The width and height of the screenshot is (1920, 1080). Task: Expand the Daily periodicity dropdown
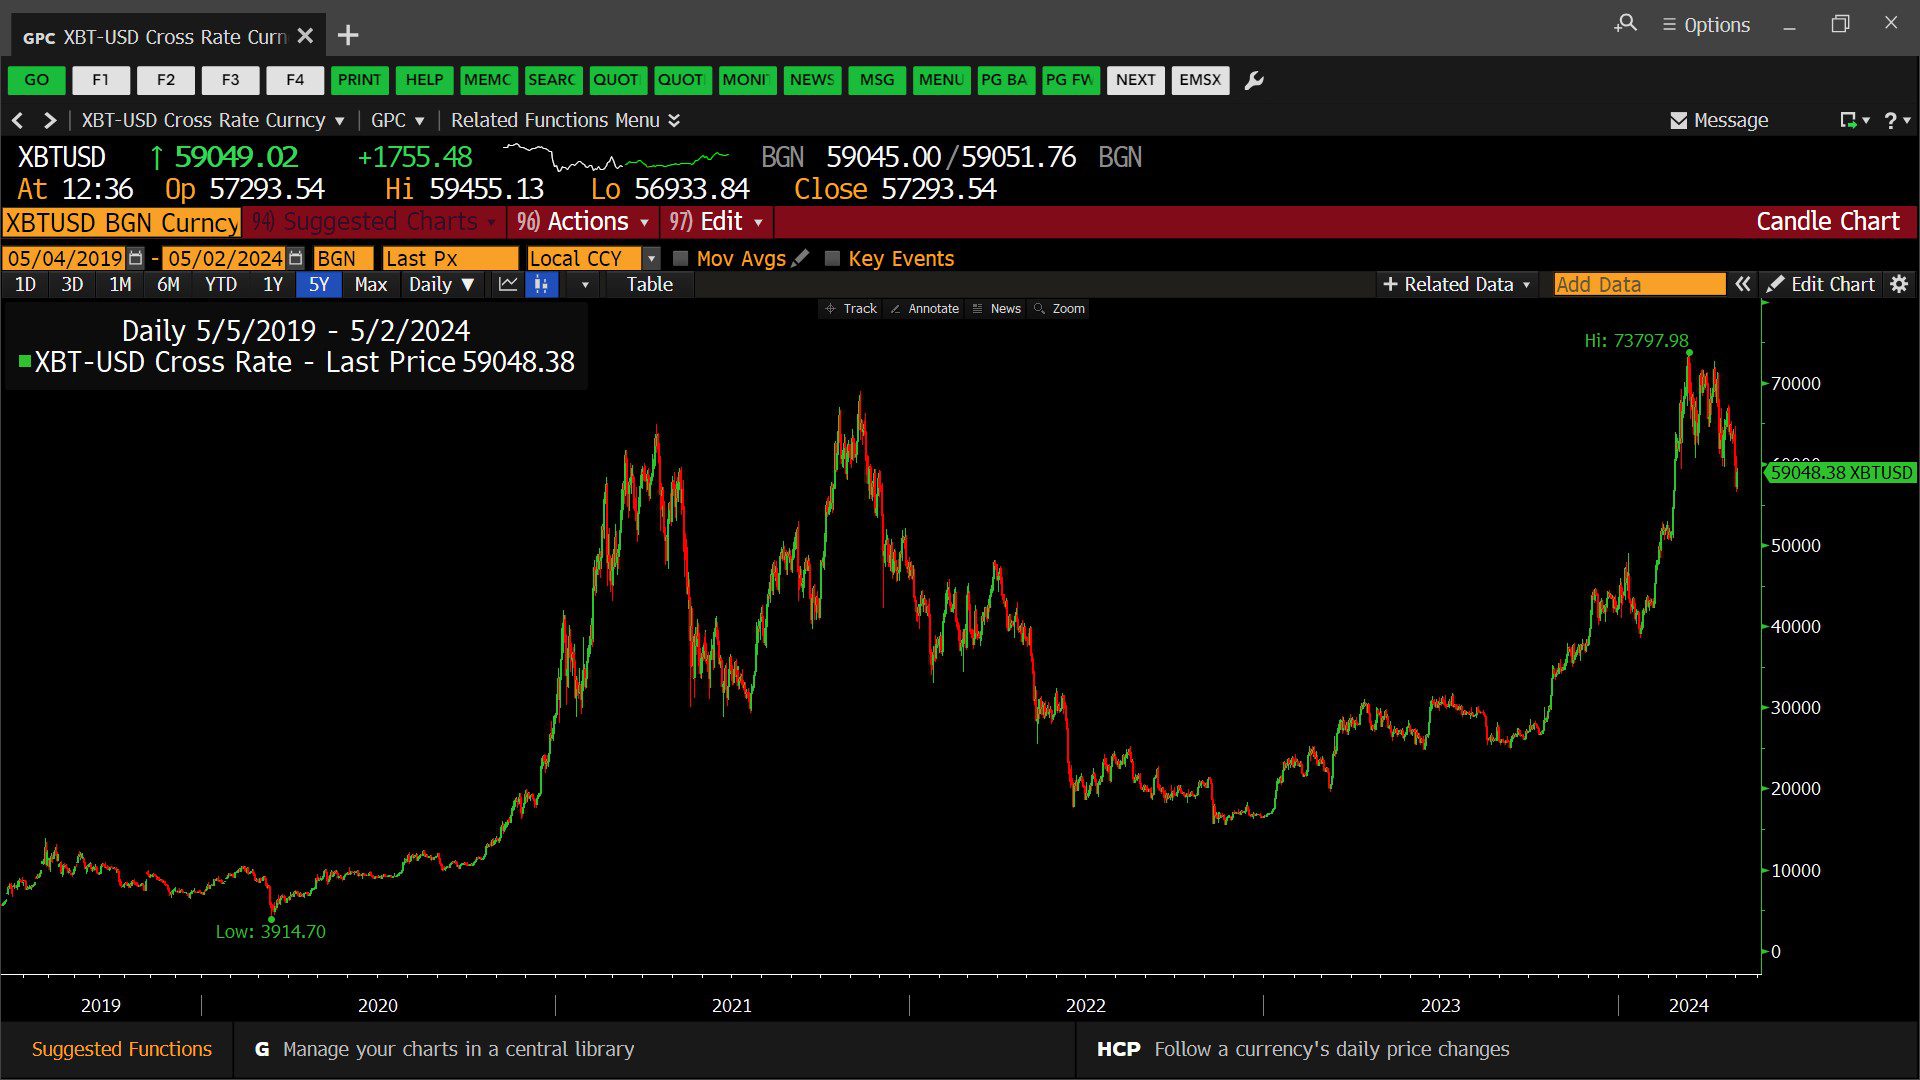tap(441, 284)
